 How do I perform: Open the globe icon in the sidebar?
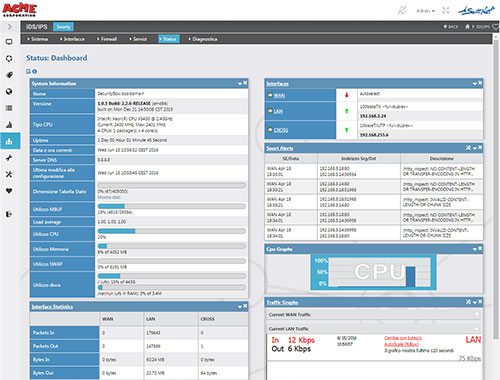tap(9, 91)
